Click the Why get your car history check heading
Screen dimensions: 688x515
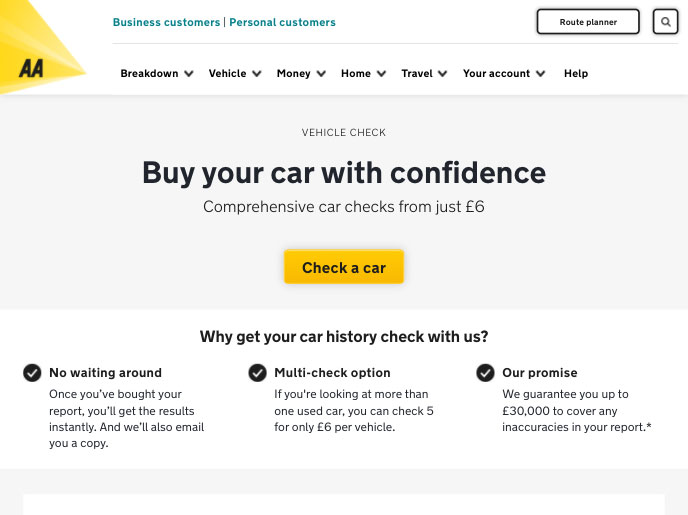coord(344,337)
